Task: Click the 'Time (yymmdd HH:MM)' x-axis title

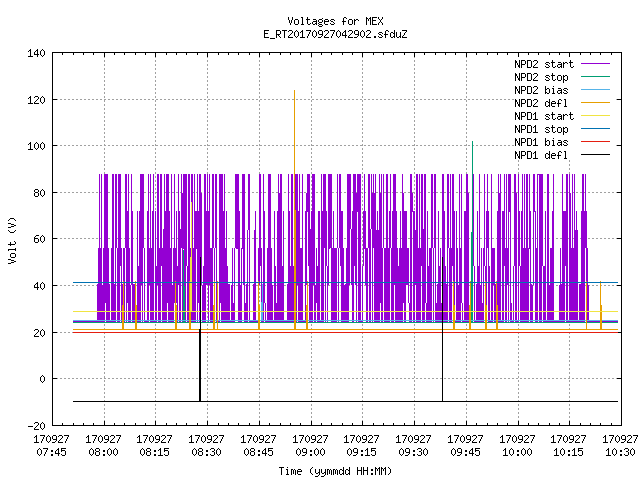Action: coord(335,471)
